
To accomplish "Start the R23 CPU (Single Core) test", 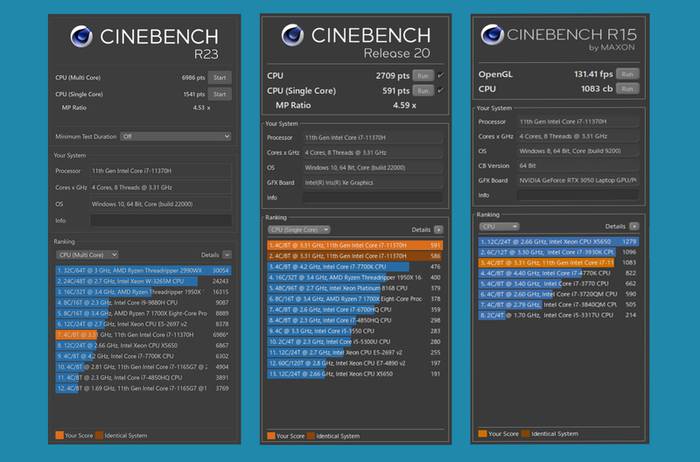I will coord(220,94).
